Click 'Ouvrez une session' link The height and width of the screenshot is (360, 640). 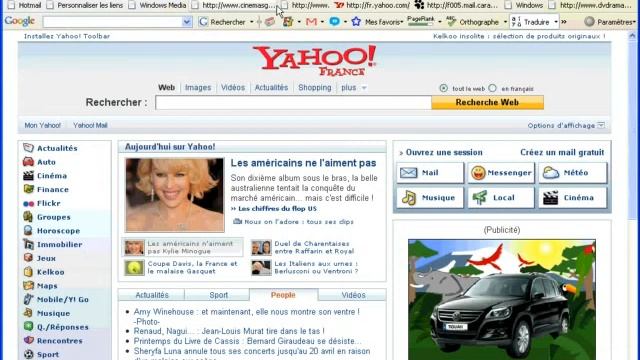[444, 152]
